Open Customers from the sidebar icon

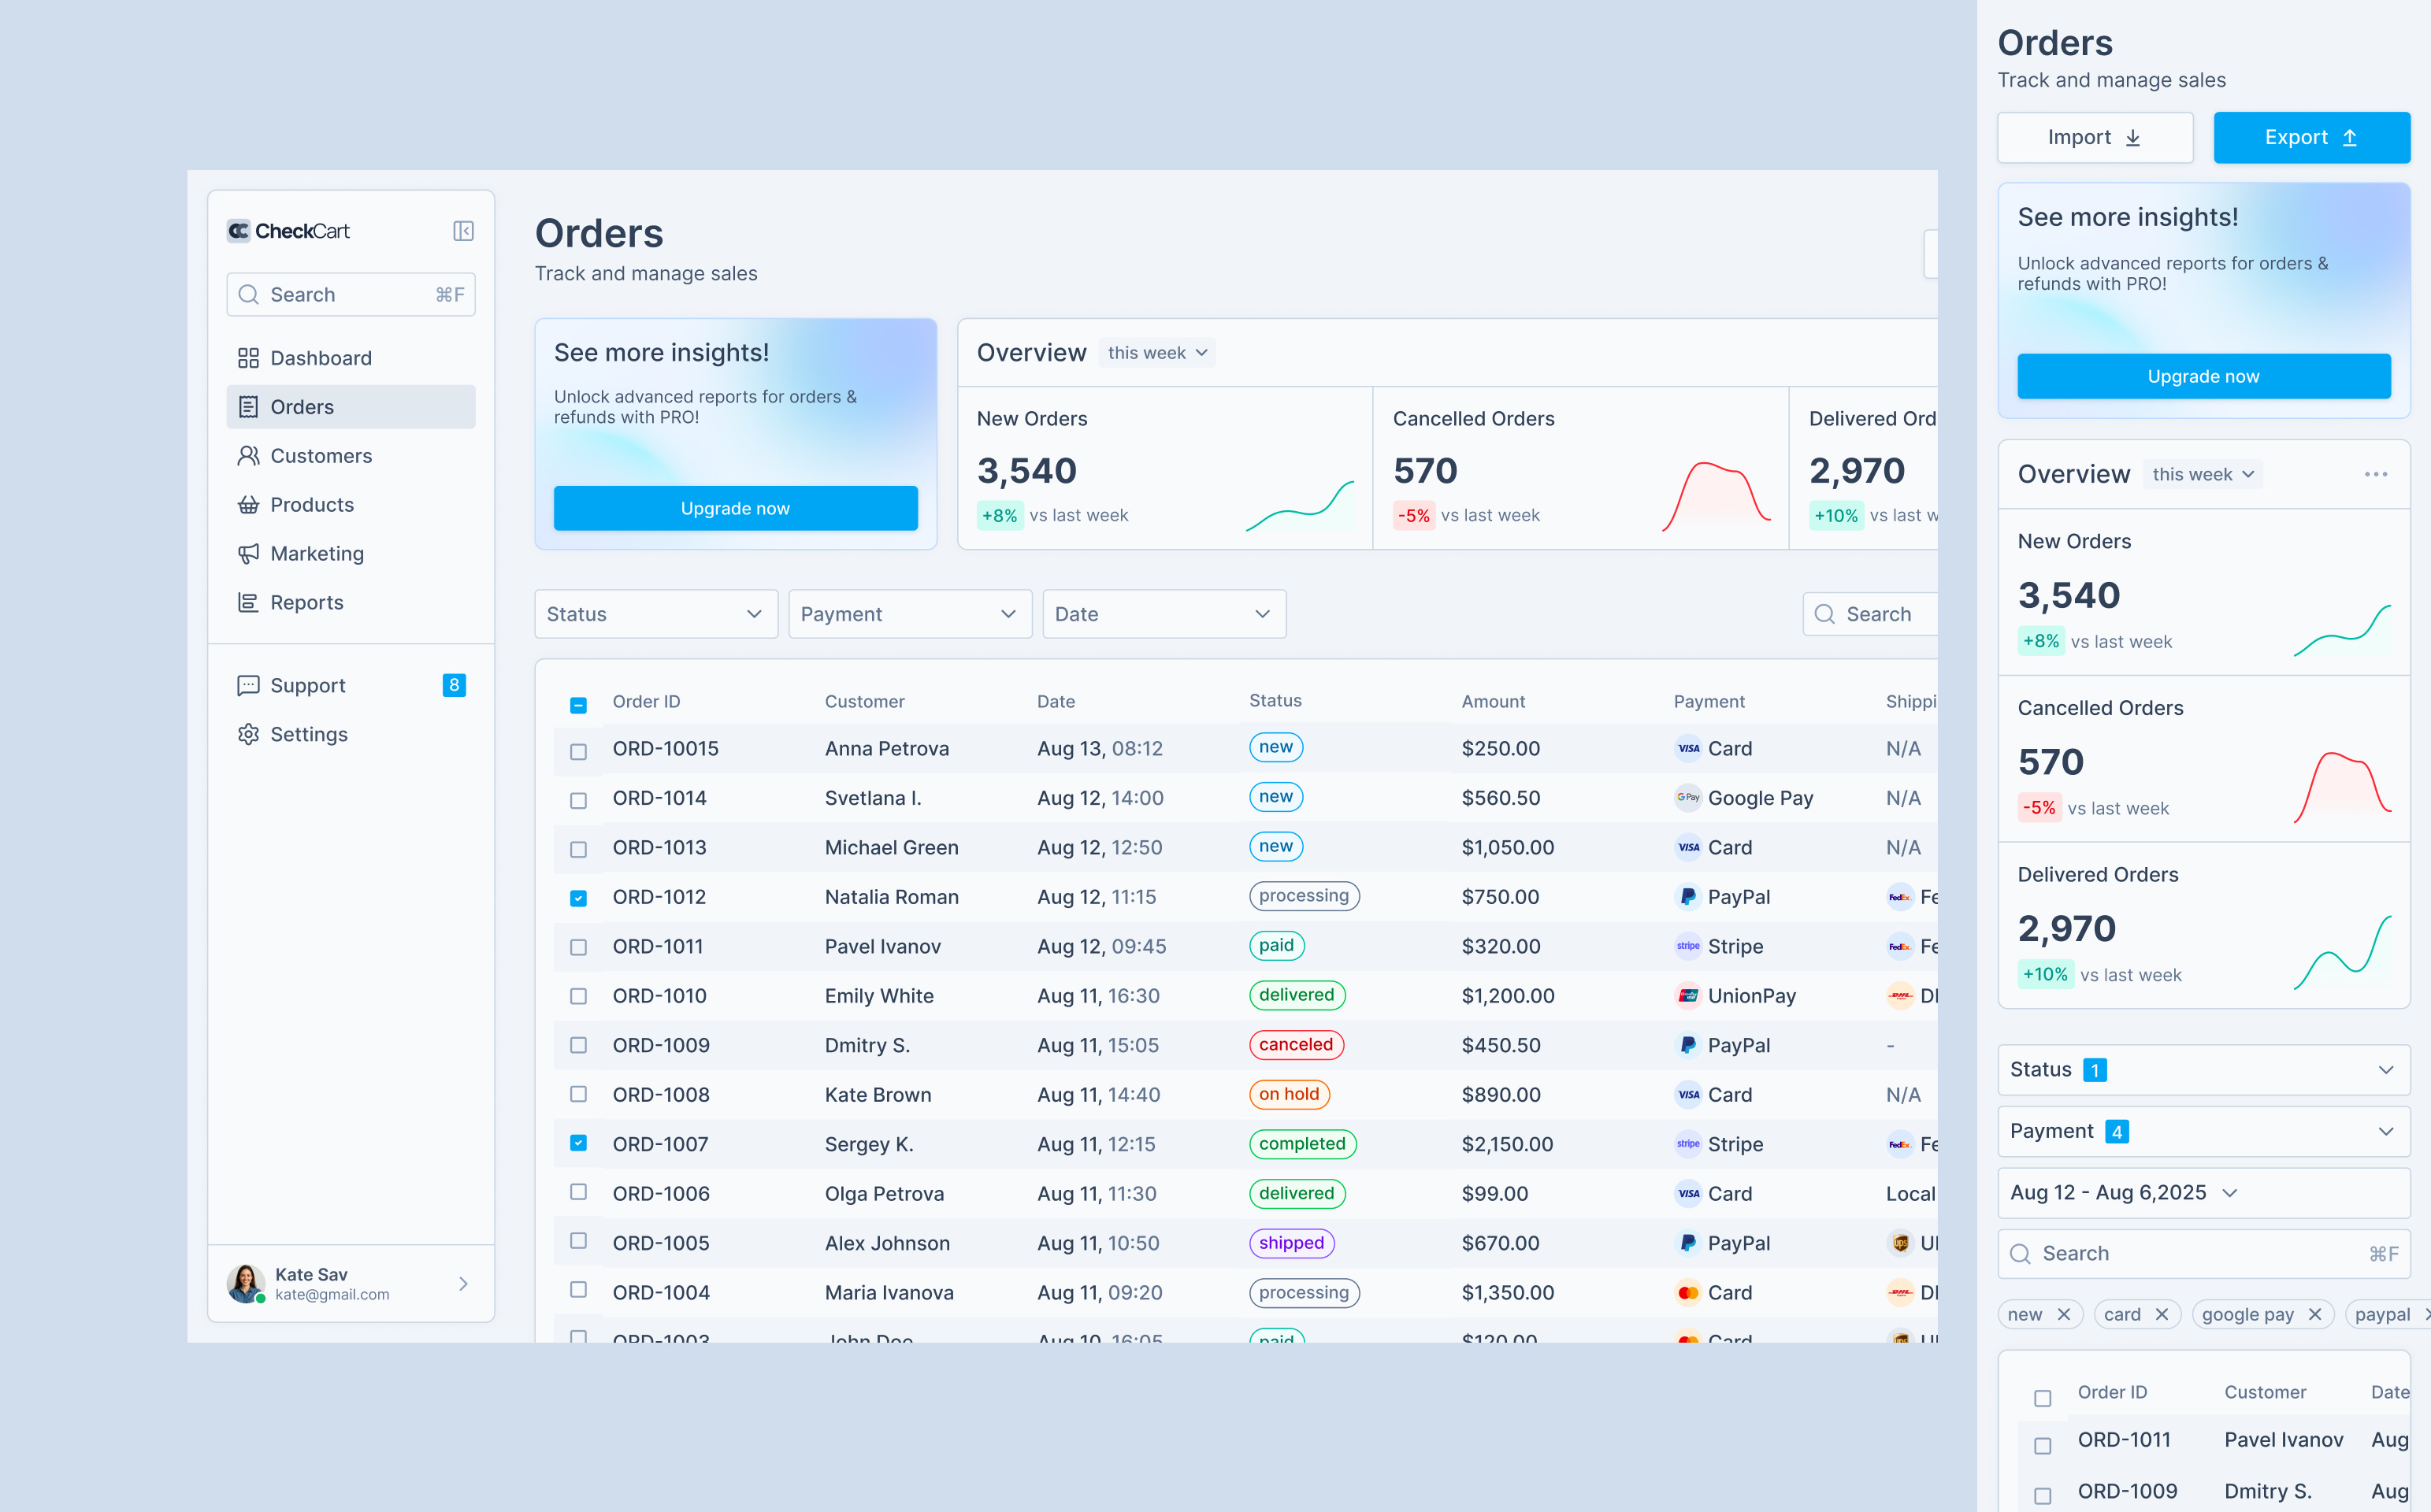tap(249, 455)
